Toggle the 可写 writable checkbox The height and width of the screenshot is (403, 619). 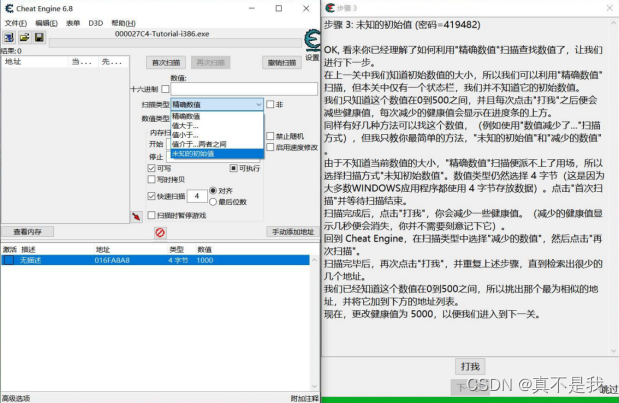pos(151,169)
